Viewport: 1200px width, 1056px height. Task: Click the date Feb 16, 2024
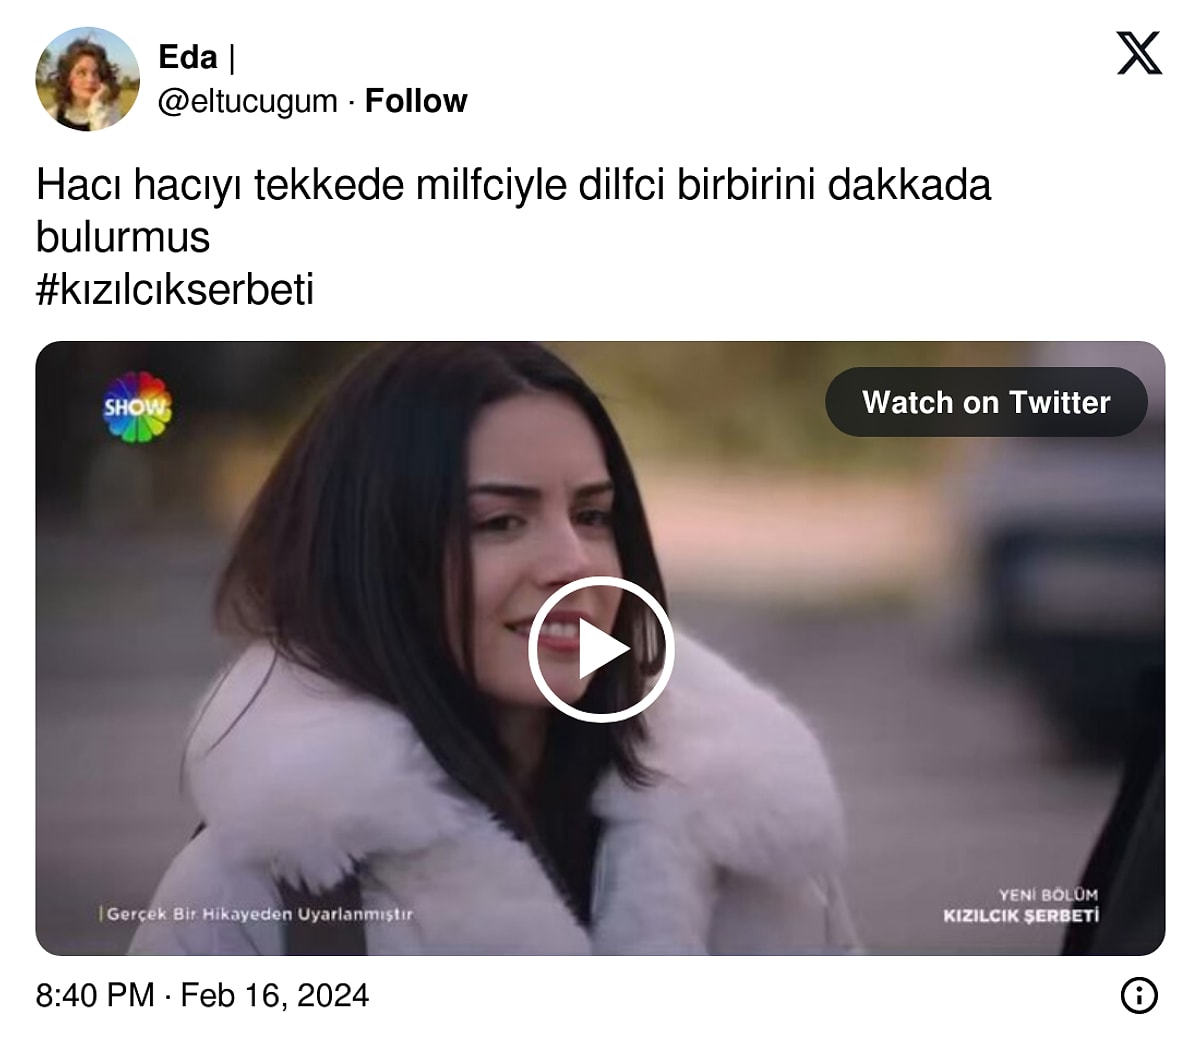point(275,995)
